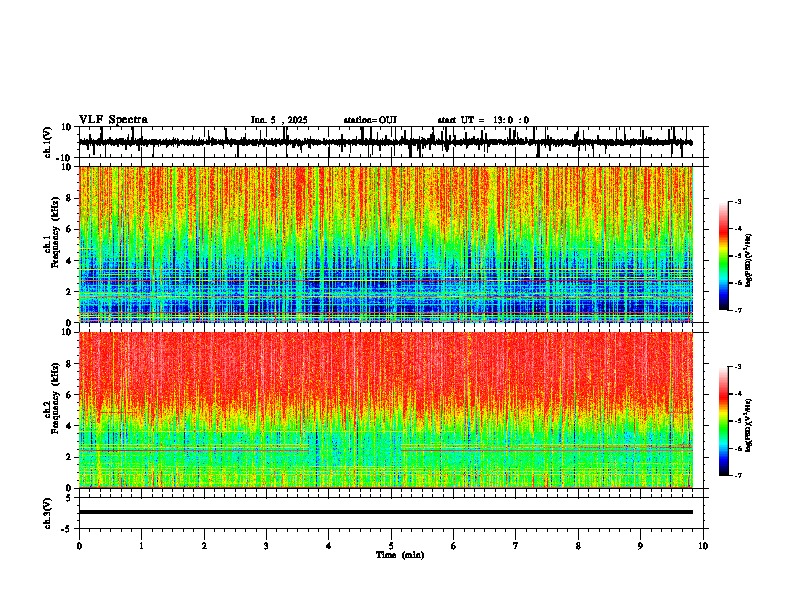Click the ch.2 color bar "-7" label
792x612 pixels.
coord(737,475)
